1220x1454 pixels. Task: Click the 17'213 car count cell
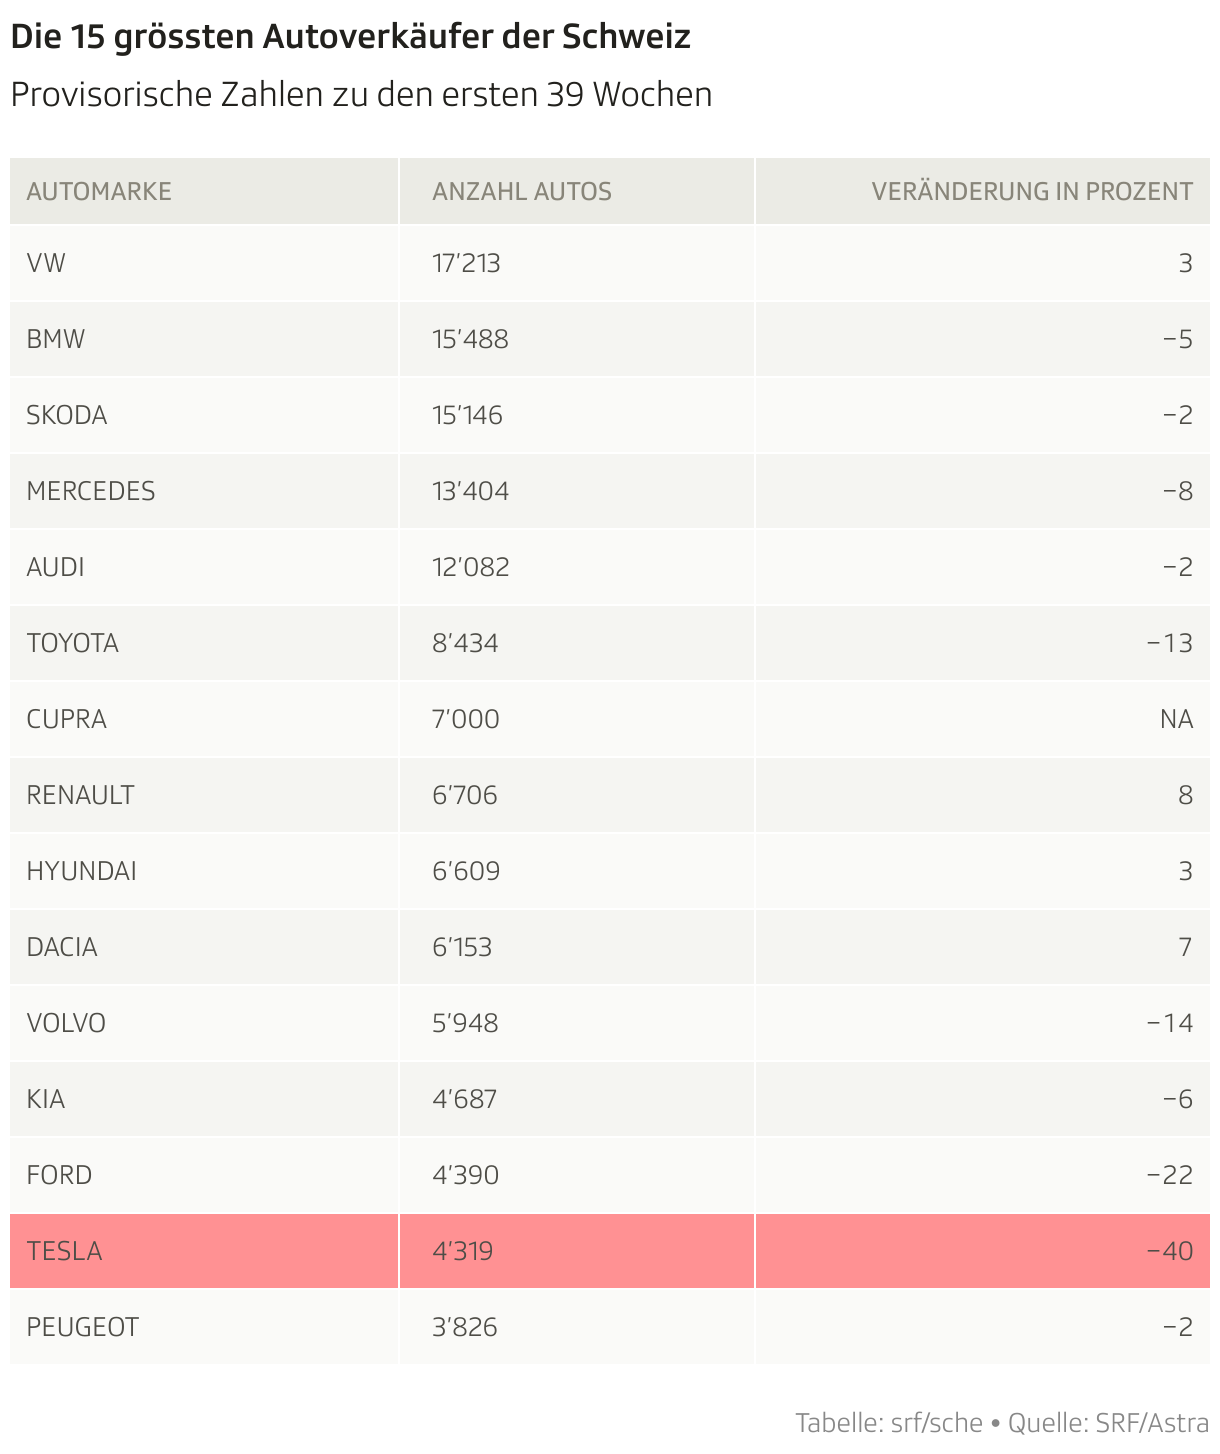click(x=466, y=263)
